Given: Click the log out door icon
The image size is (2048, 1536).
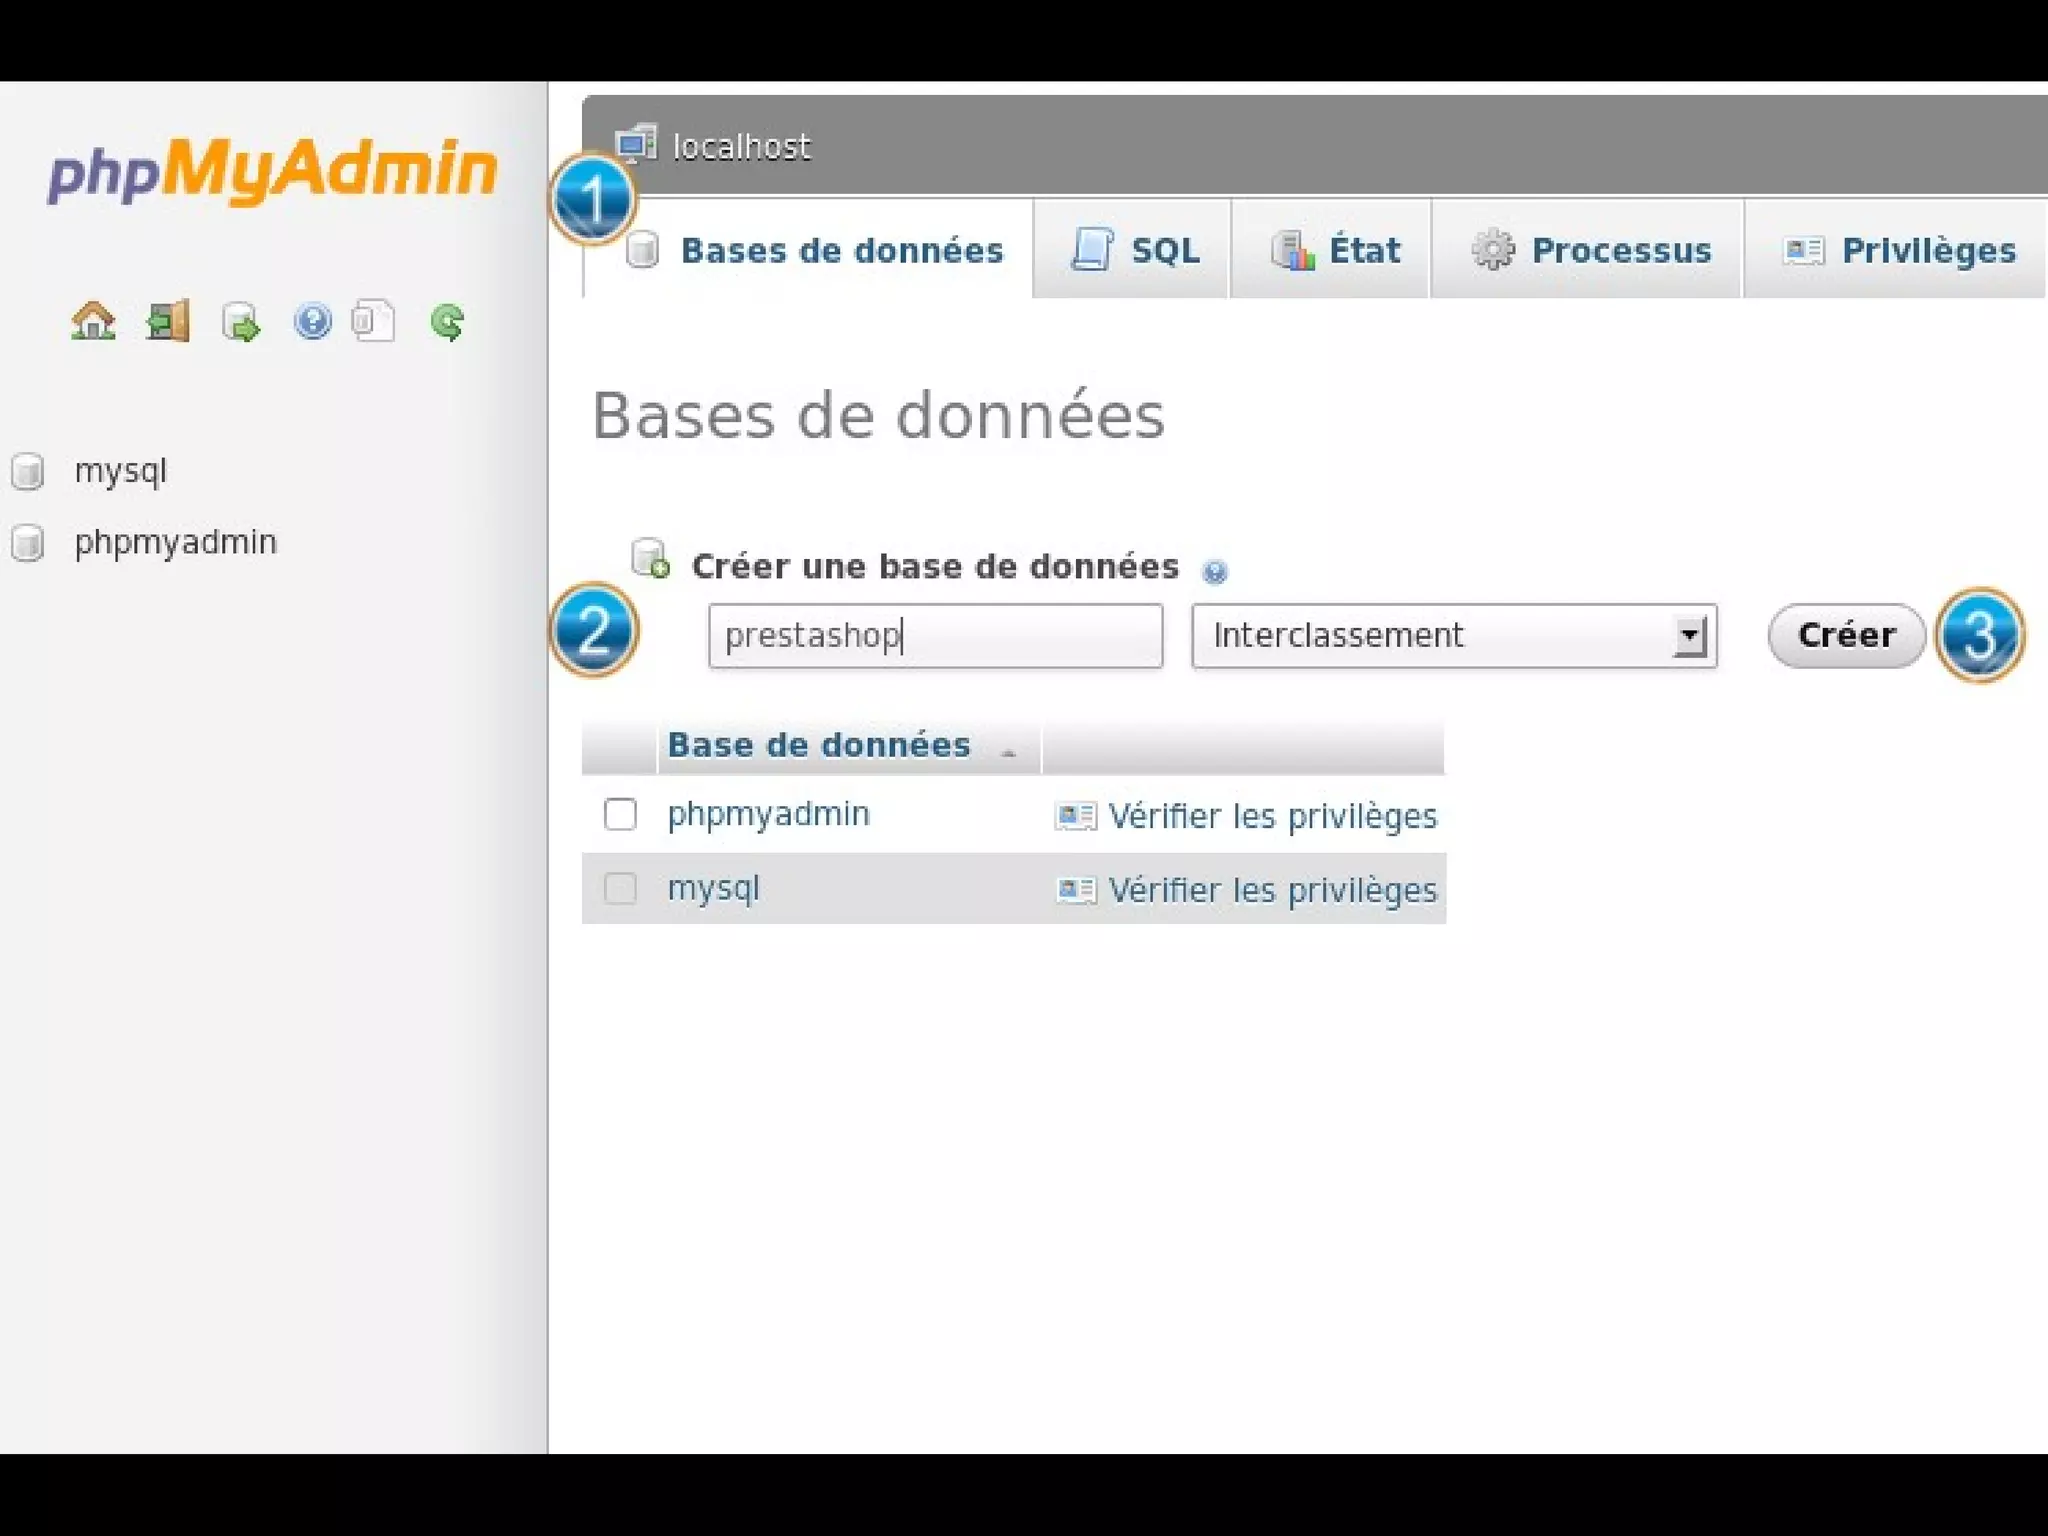Looking at the screenshot, I should [x=167, y=321].
